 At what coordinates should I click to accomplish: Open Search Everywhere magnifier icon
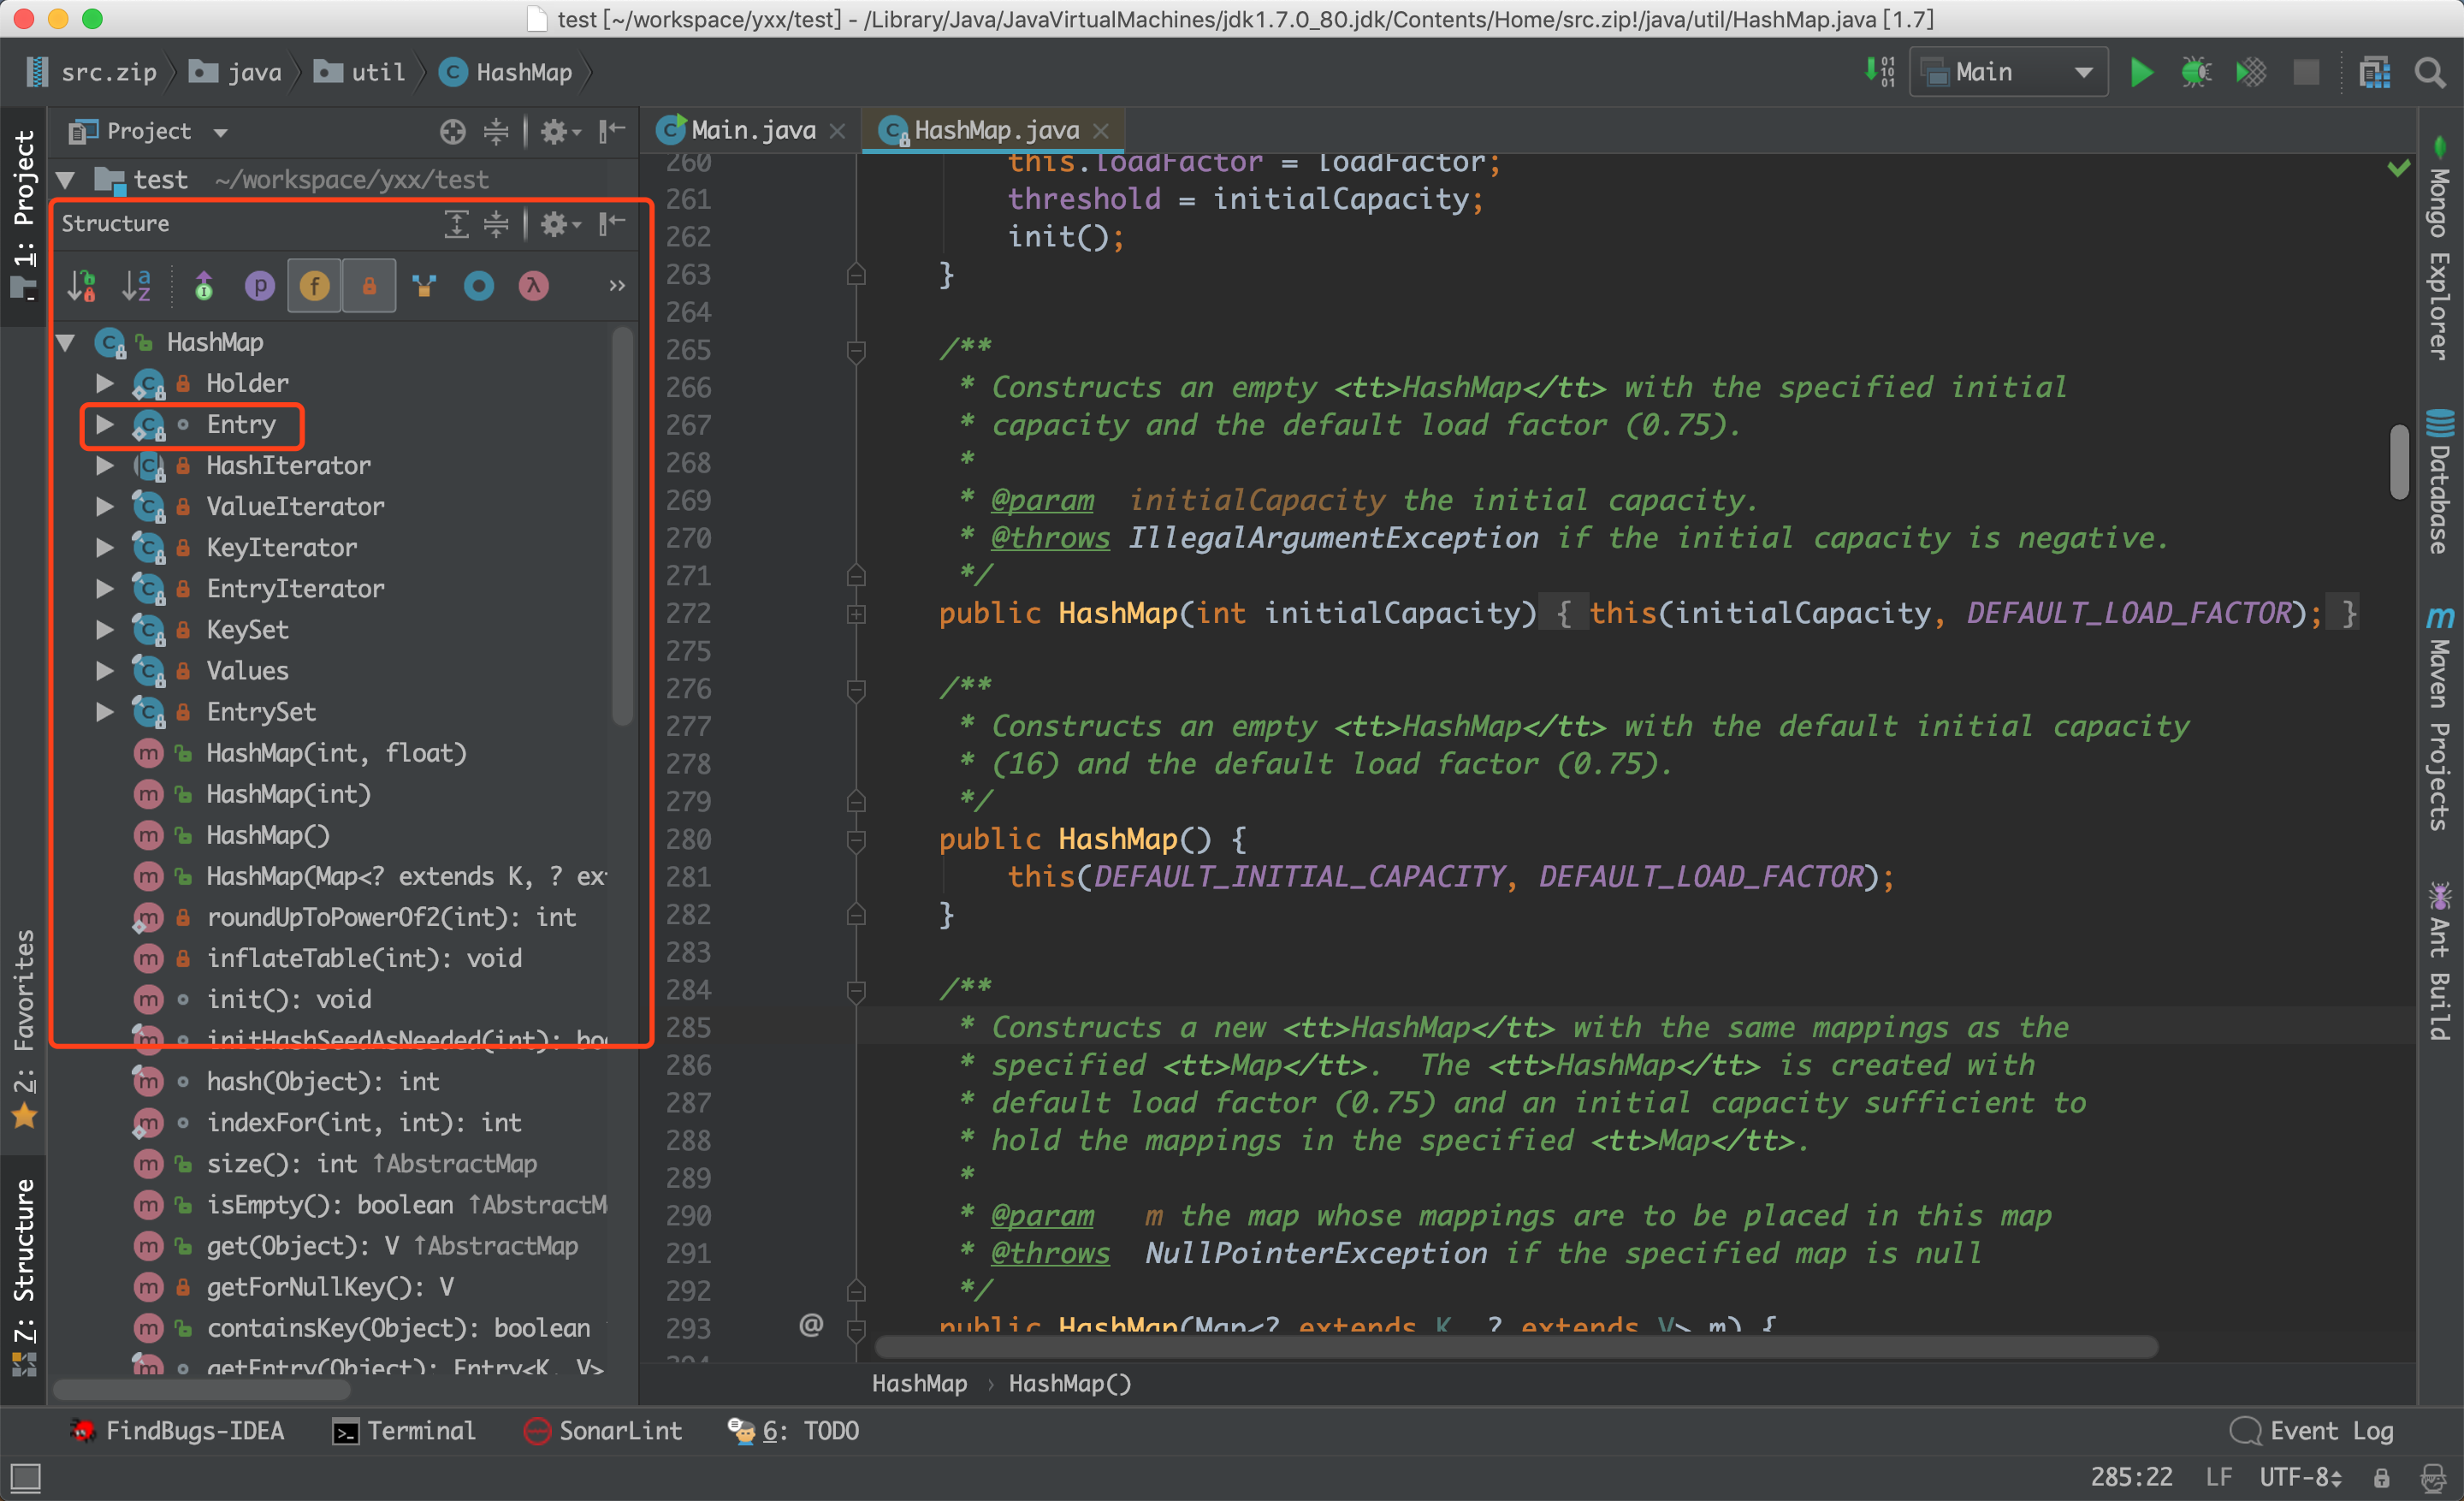(x=2430, y=73)
